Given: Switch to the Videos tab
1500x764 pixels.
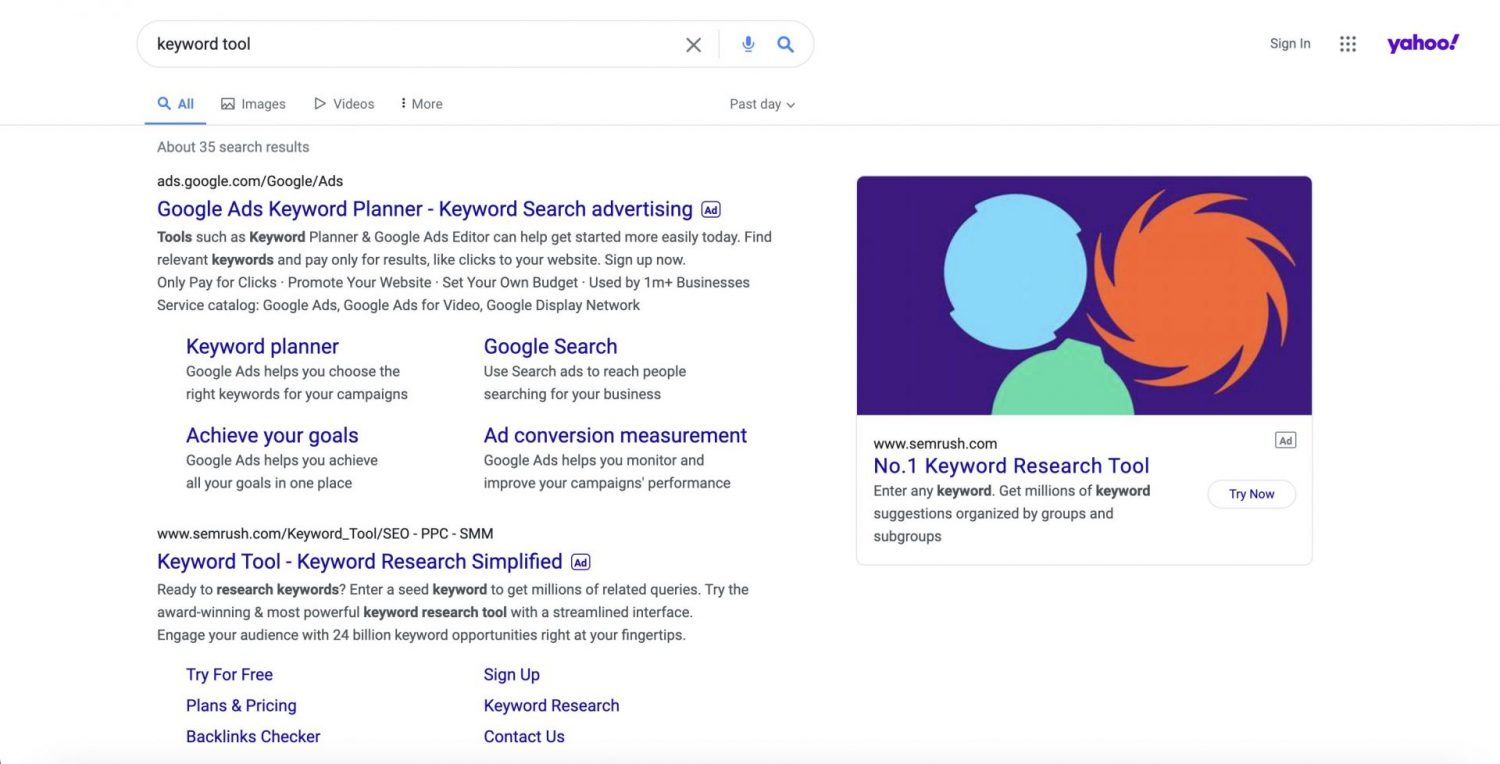Looking at the screenshot, I should (x=344, y=104).
